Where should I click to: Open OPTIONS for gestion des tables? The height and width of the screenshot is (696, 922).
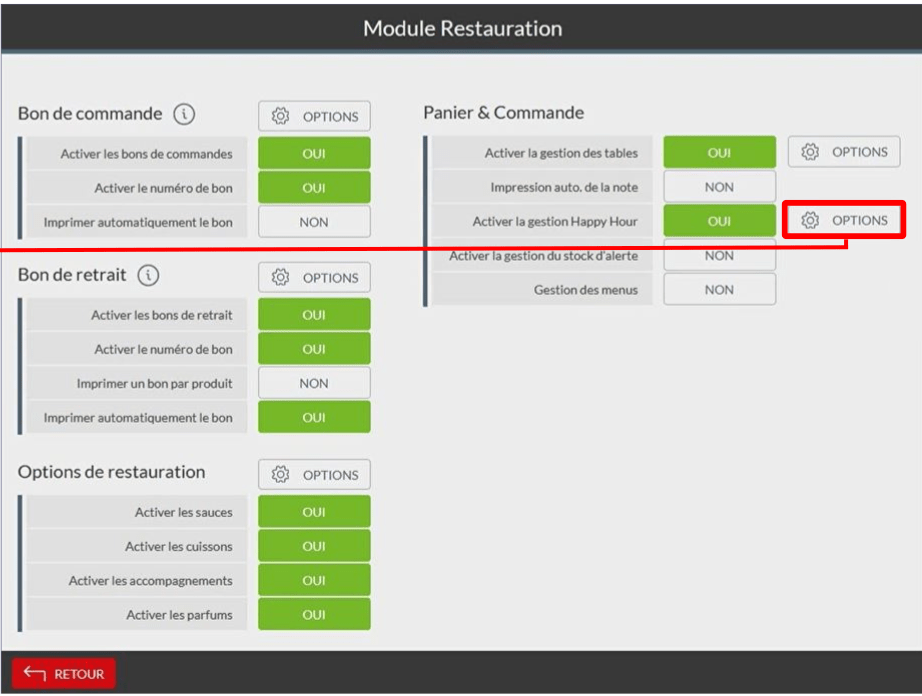(844, 152)
